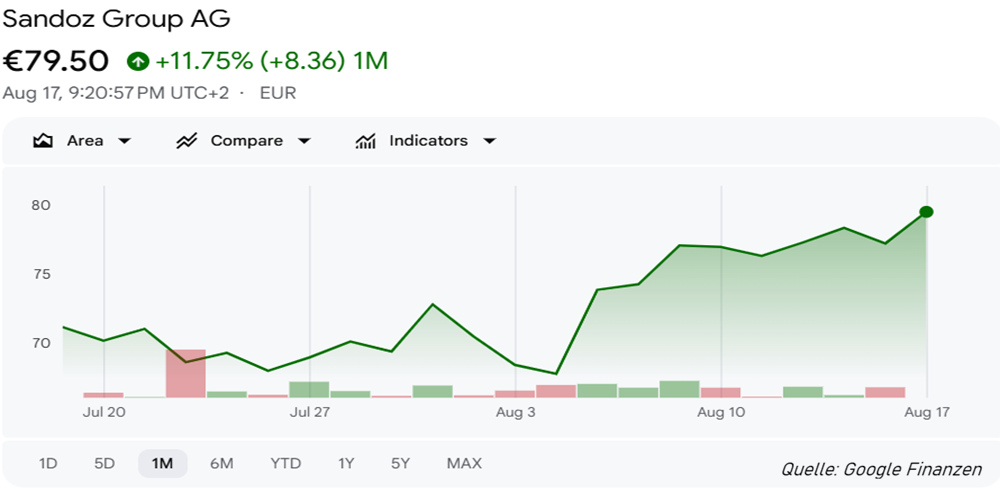Show the 5Y range
Screen dimensions: 1000x500
[400, 464]
